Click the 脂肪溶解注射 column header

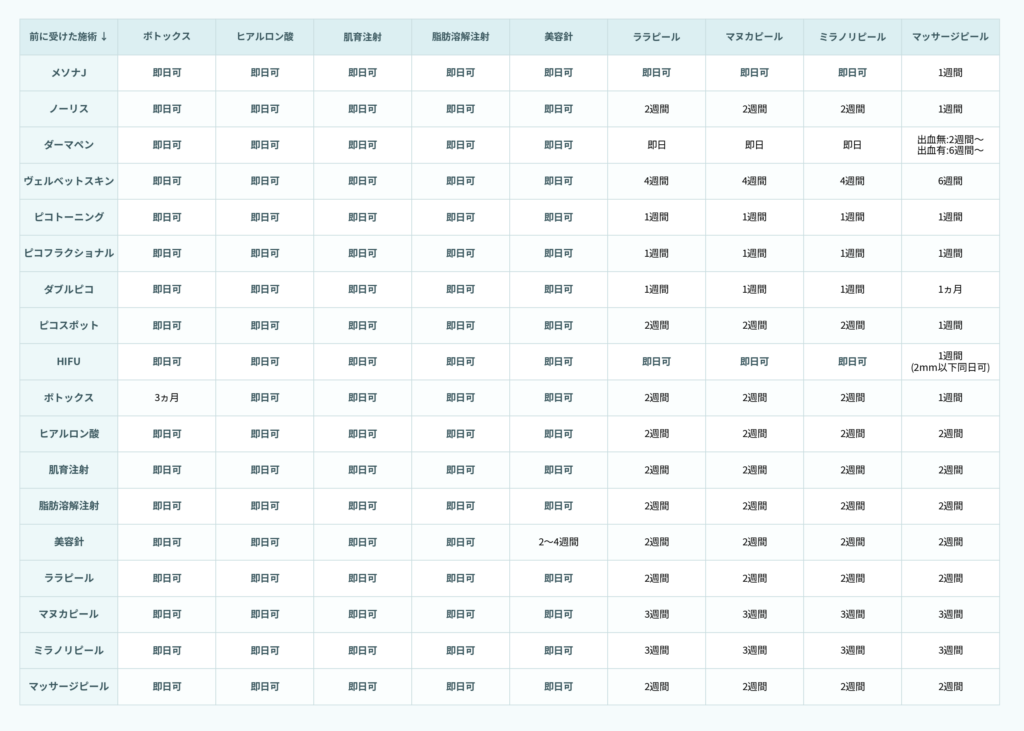click(460, 37)
